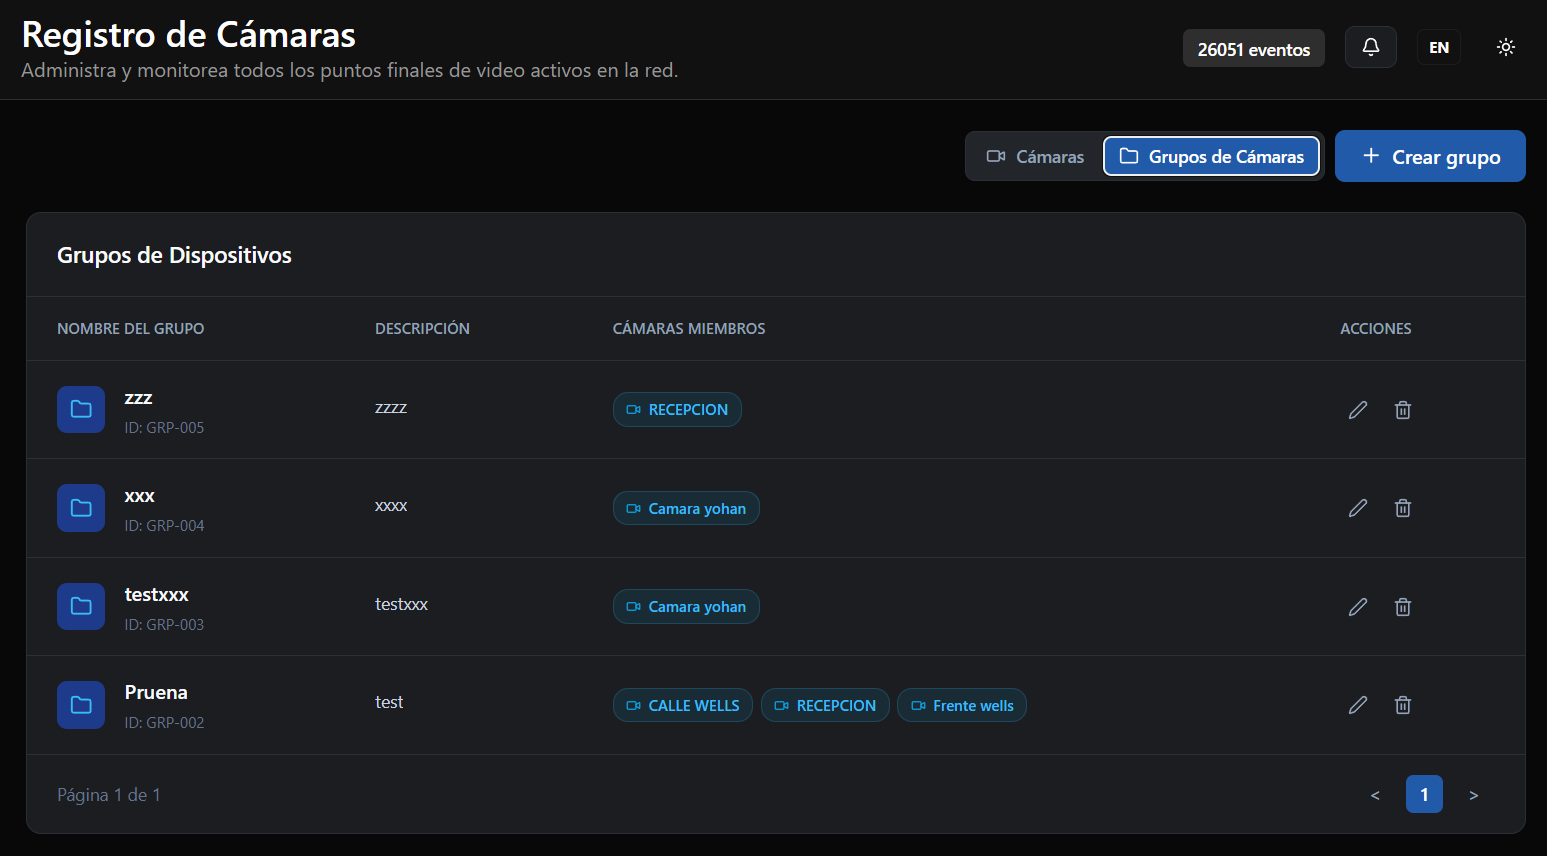Click the Página 1 de 1 text
This screenshot has height=856, width=1547.
[x=109, y=795]
